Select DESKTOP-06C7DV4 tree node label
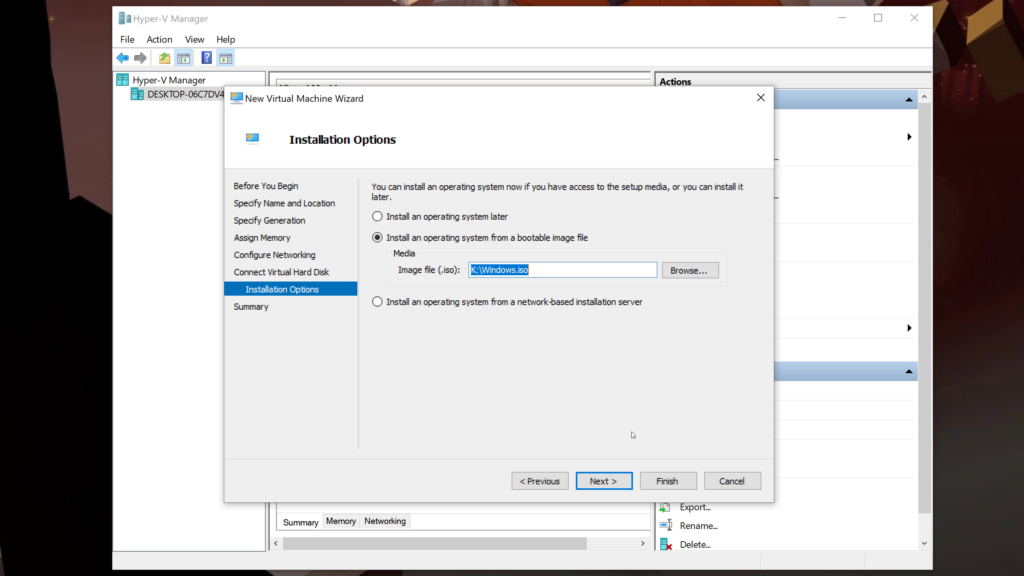The width and height of the screenshot is (1024, 576). 185,94
